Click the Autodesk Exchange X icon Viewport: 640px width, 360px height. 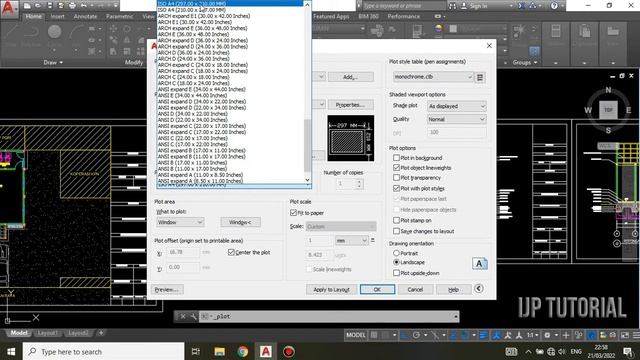(521, 6)
